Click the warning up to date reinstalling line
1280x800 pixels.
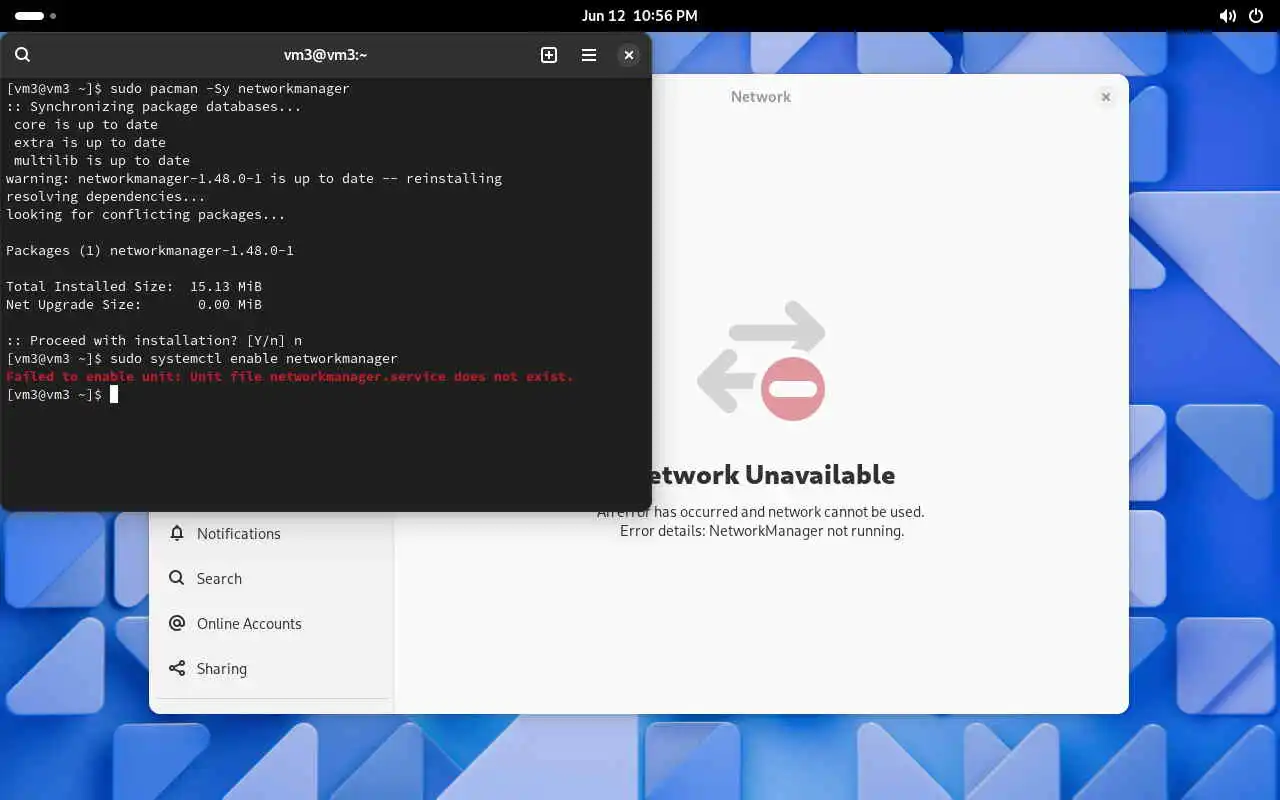tap(254, 179)
